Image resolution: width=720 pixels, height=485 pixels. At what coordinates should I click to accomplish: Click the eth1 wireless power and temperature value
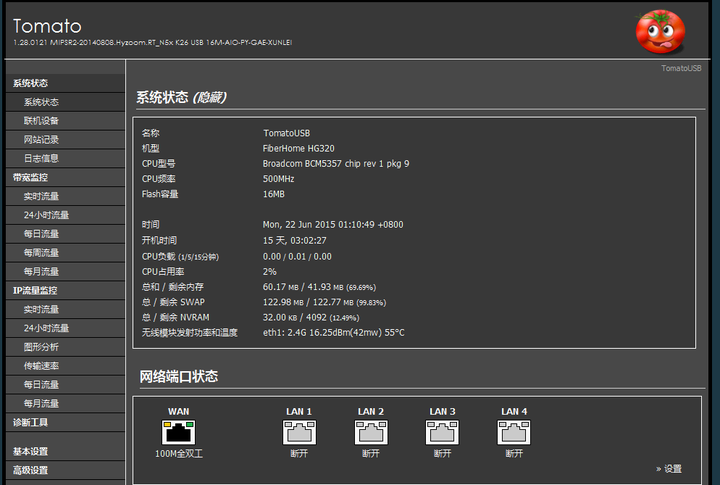click(x=333, y=333)
